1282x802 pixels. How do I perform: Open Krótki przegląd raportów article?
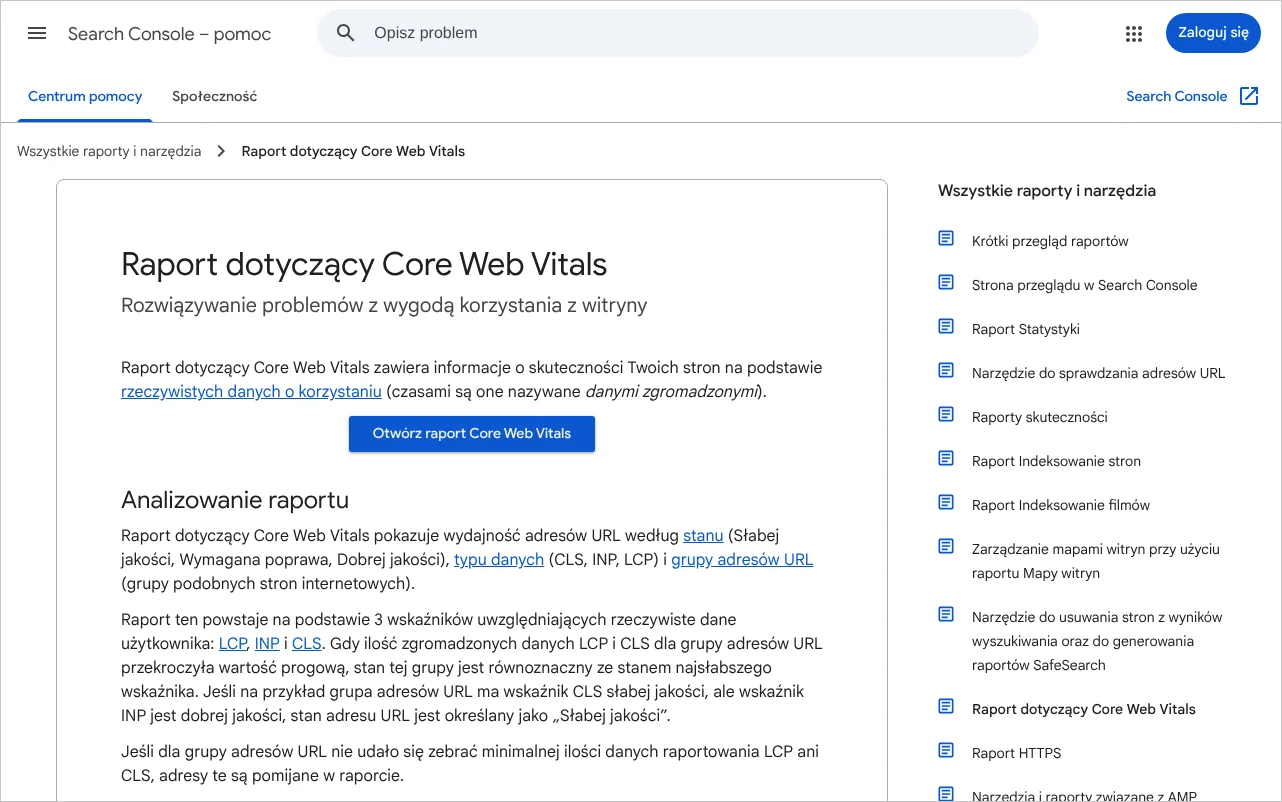[1050, 241]
